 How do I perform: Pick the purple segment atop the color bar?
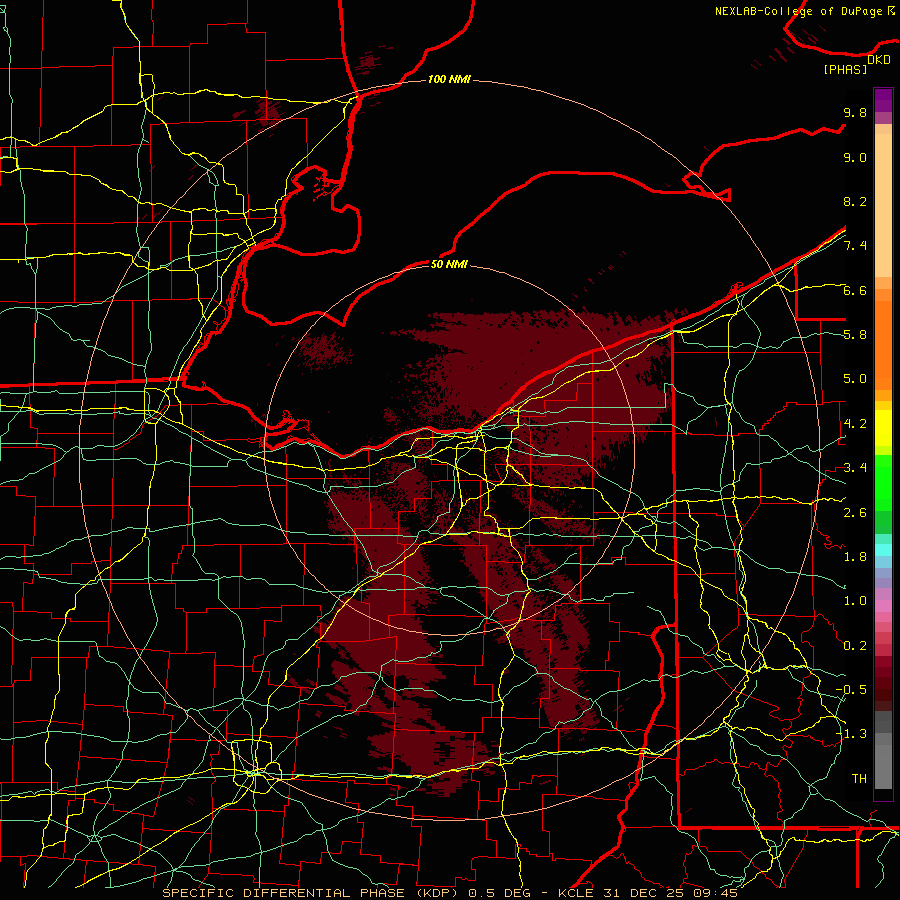coord(883,100)
